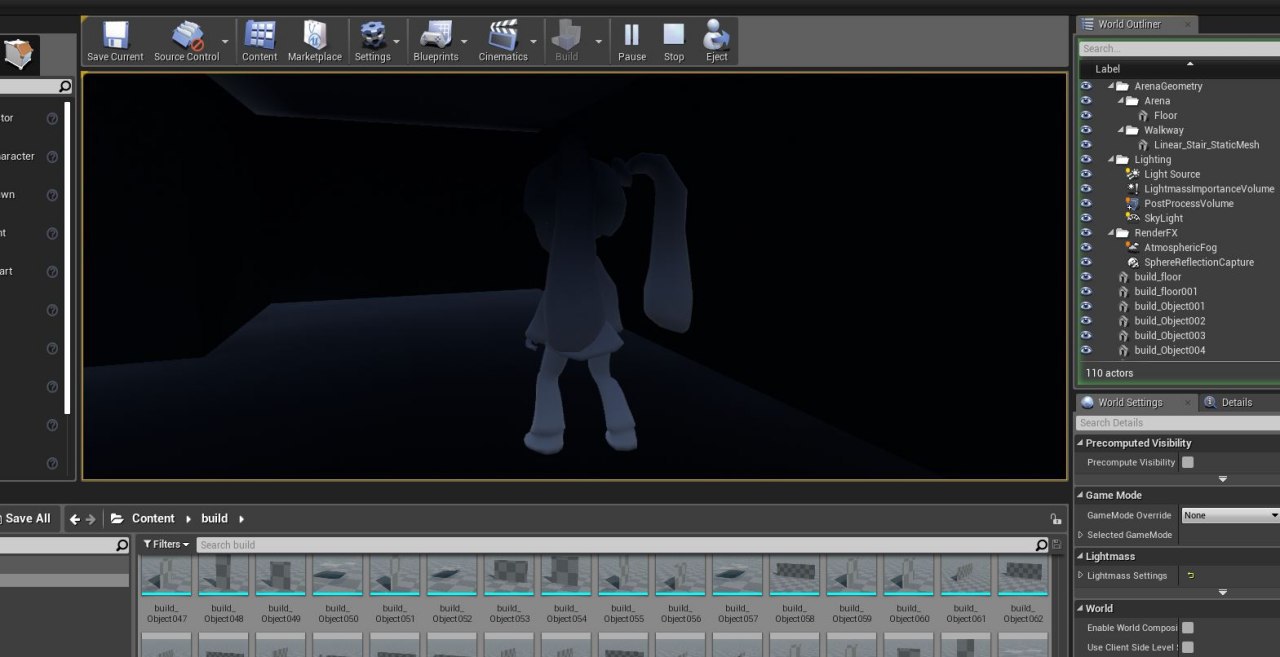Hide build_Object004 in outliner
The width and height of the screenshot is (1280, 657).
pos(1086,350)
